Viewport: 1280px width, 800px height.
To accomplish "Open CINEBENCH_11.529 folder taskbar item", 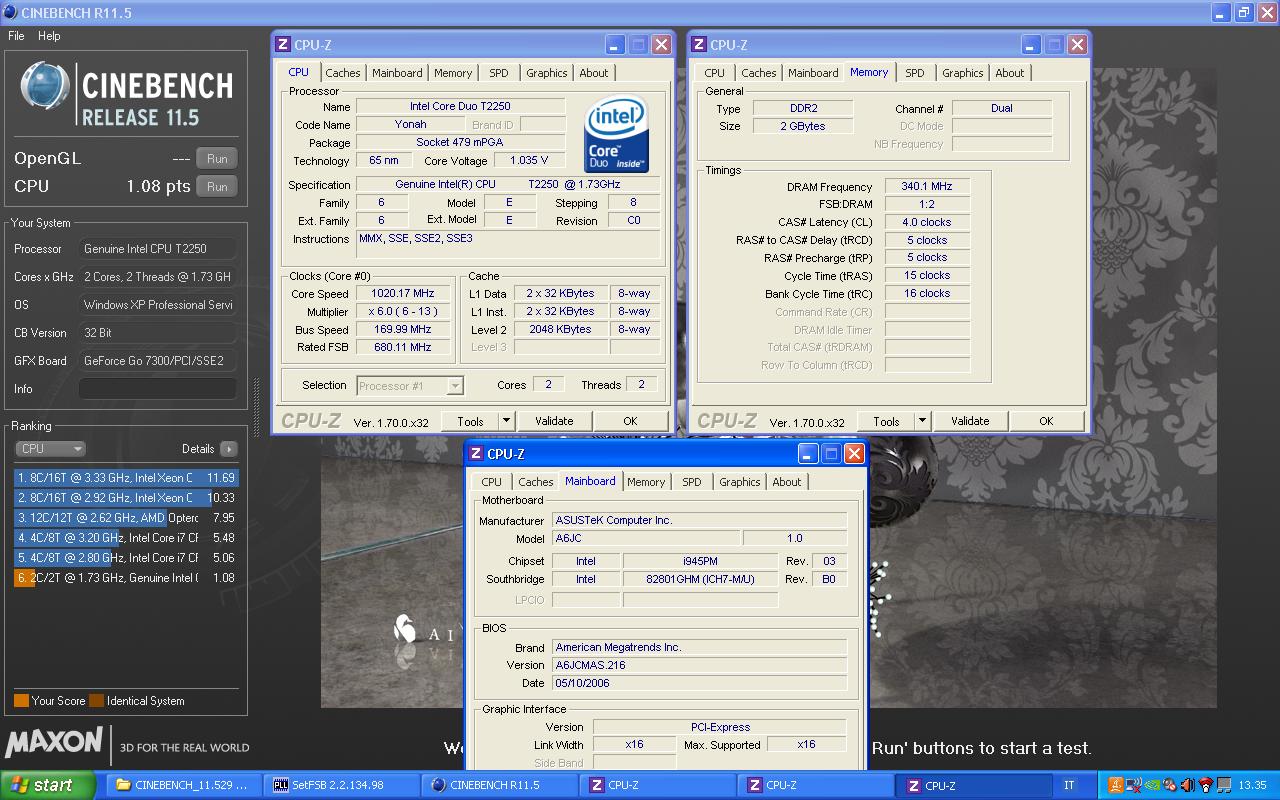I will tap(184, 785).
